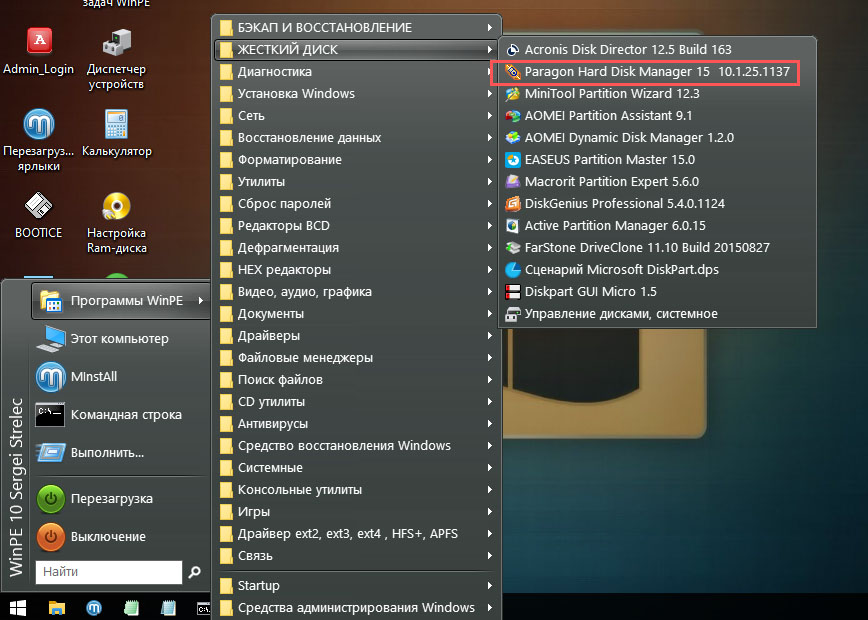Open the Microsoft DiskPart script icon
The image size is (868, 620).
[513, 270]
